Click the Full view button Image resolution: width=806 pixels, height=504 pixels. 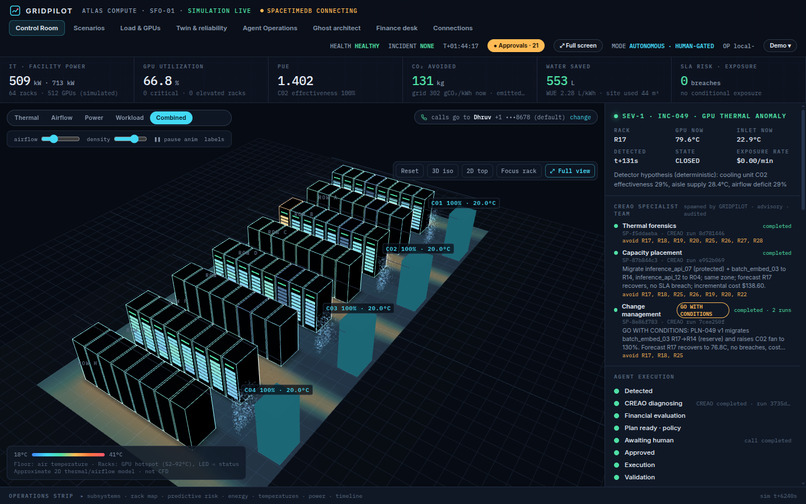pyautogui.click(x=570, y=171)
